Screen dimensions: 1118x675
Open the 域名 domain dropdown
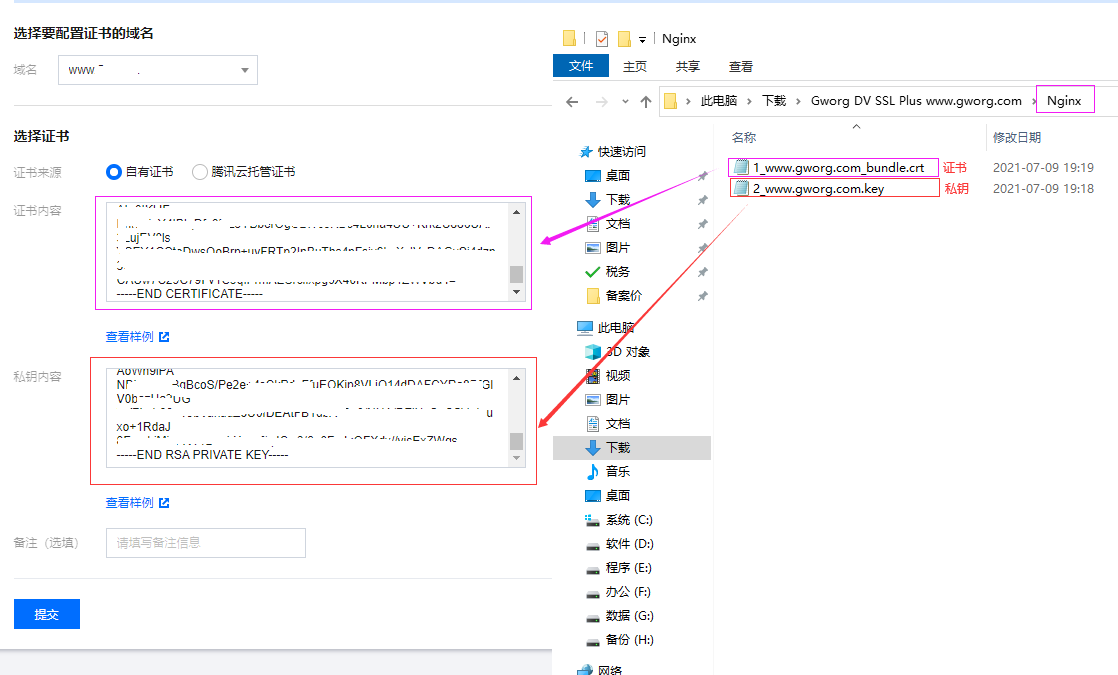point(158,70)
